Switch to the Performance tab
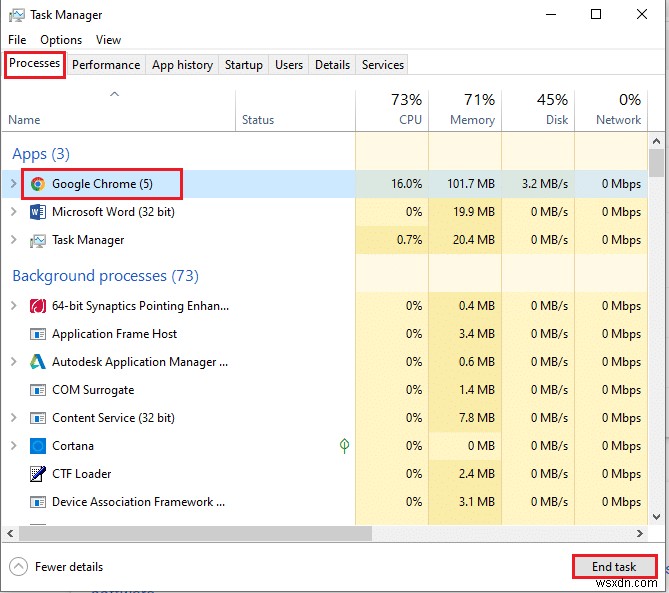Viewport: 669px width, 593px height. point(106,65)
